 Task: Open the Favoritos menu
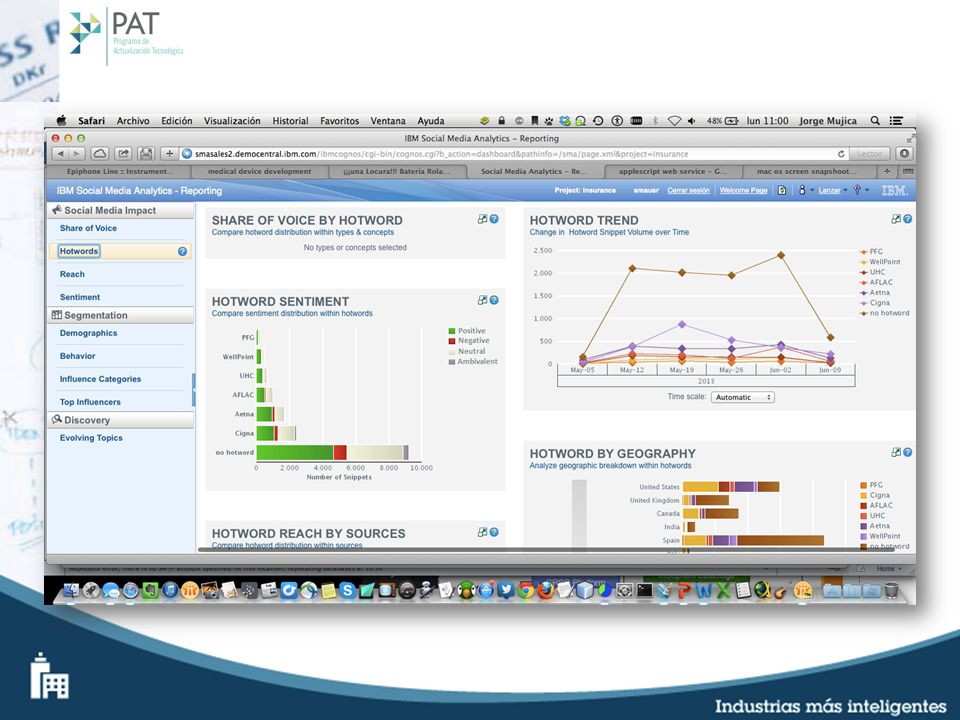(x=339, y=121)
